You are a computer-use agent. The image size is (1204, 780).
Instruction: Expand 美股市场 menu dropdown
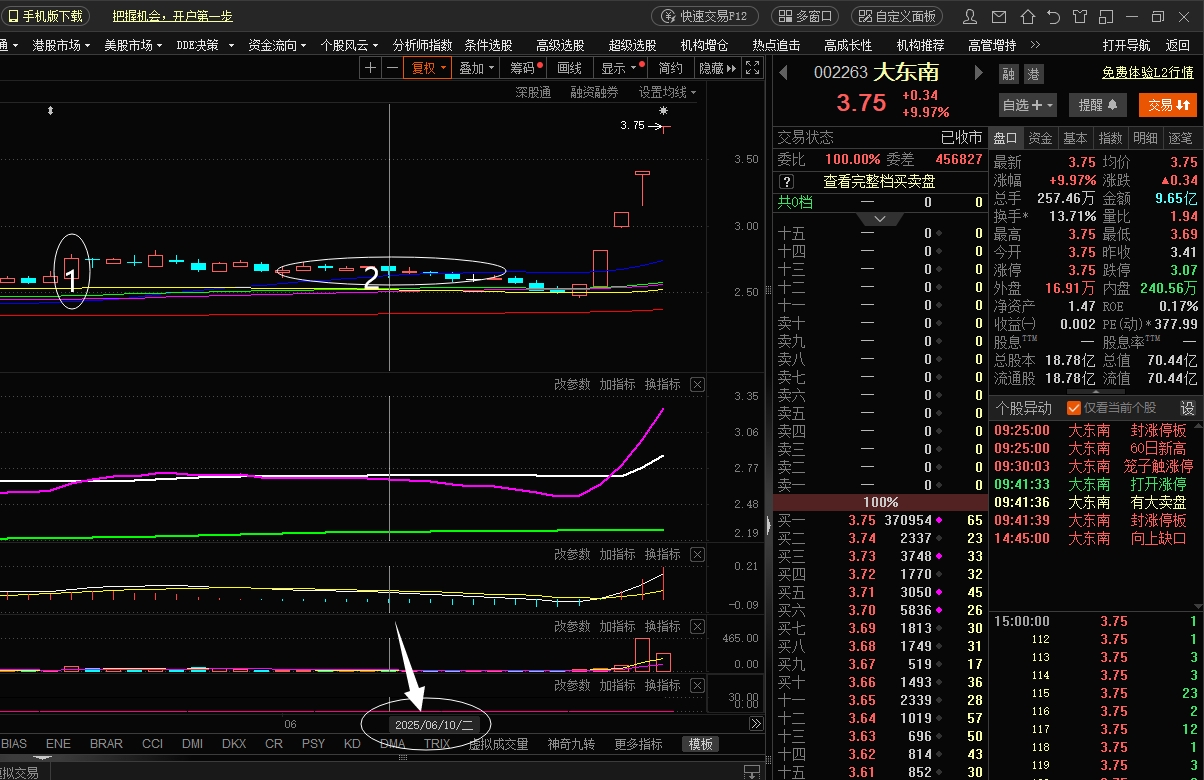point(133,45)
